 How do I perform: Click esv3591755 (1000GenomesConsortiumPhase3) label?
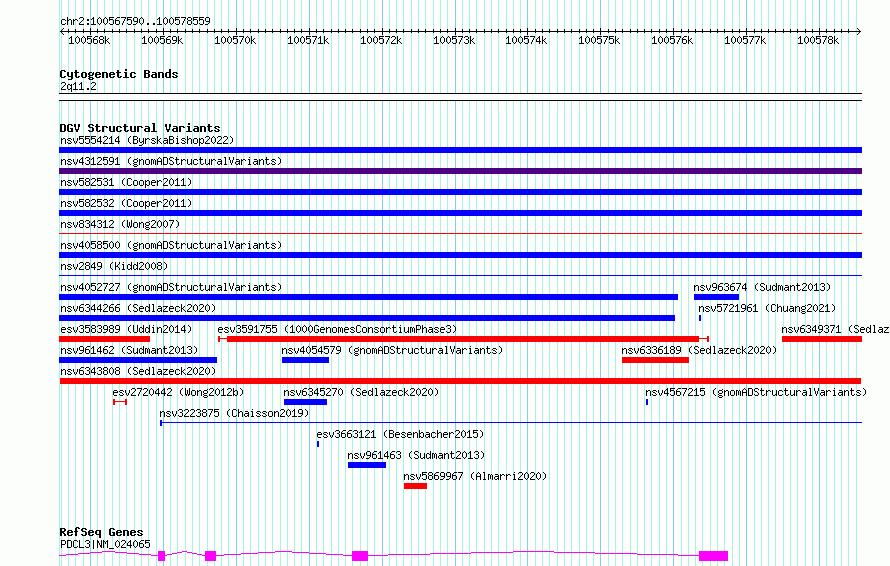[x=337, y=329]
